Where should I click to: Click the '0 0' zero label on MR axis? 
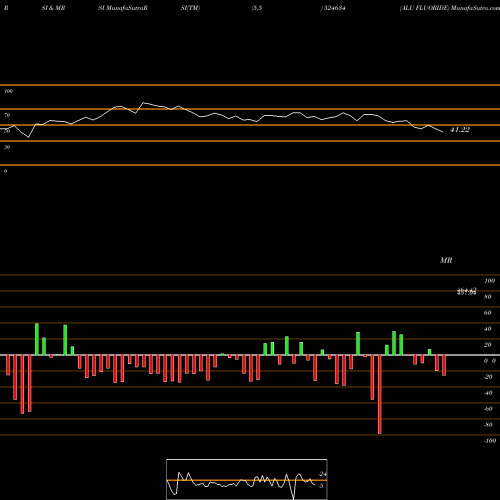[490, 361]
